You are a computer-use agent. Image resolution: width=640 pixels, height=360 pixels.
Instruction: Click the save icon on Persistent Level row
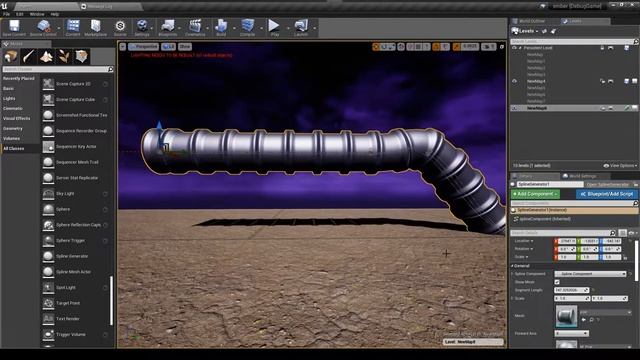coord(627,48)
